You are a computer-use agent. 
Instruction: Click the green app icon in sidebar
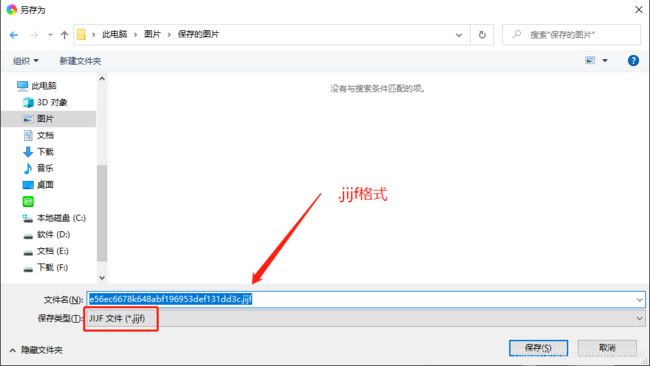(28, 201)
